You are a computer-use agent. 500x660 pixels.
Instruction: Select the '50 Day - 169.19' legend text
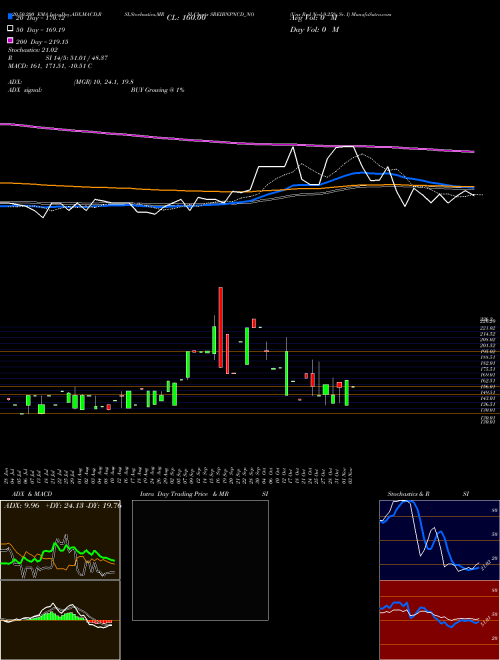[x=40, y=30]
